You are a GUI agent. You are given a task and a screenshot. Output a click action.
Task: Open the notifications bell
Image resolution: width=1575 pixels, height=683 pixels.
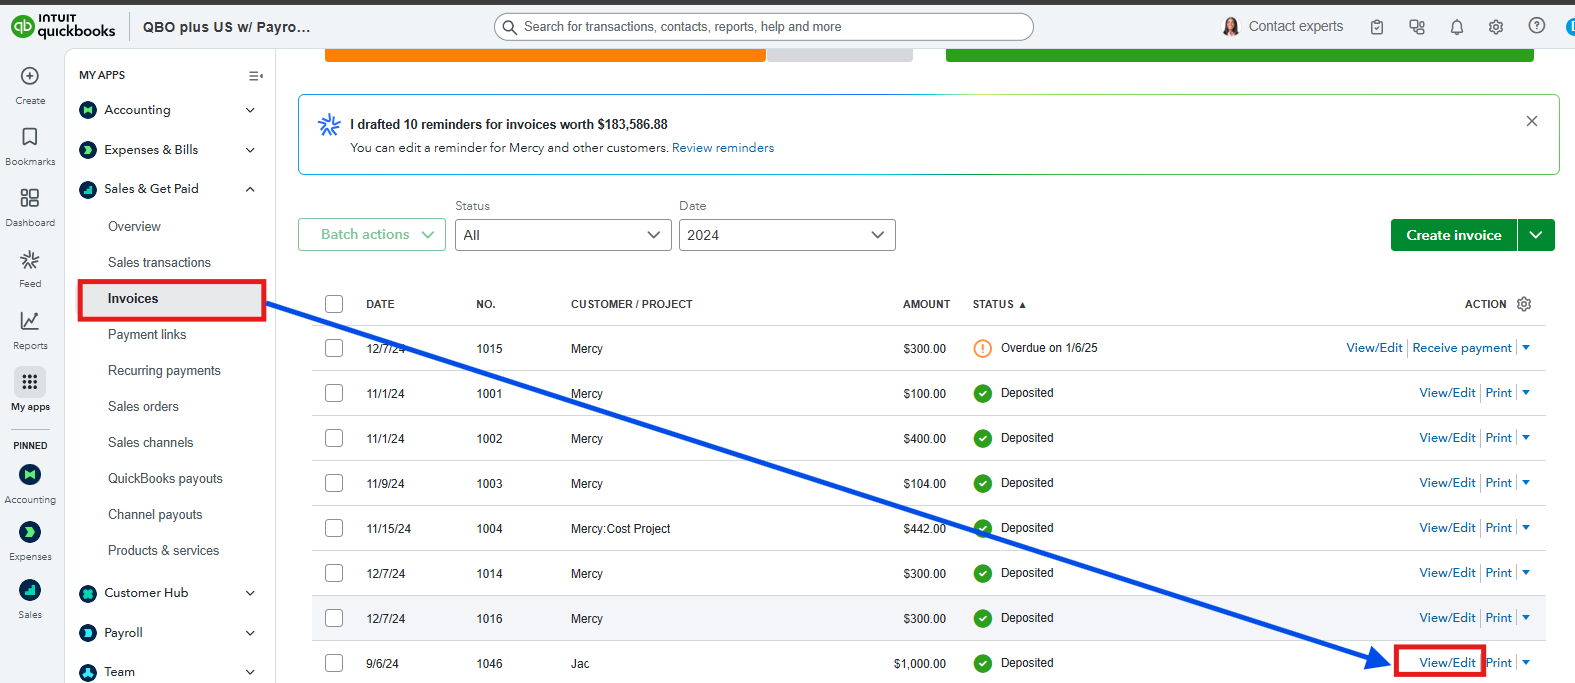pos(1457,27)
